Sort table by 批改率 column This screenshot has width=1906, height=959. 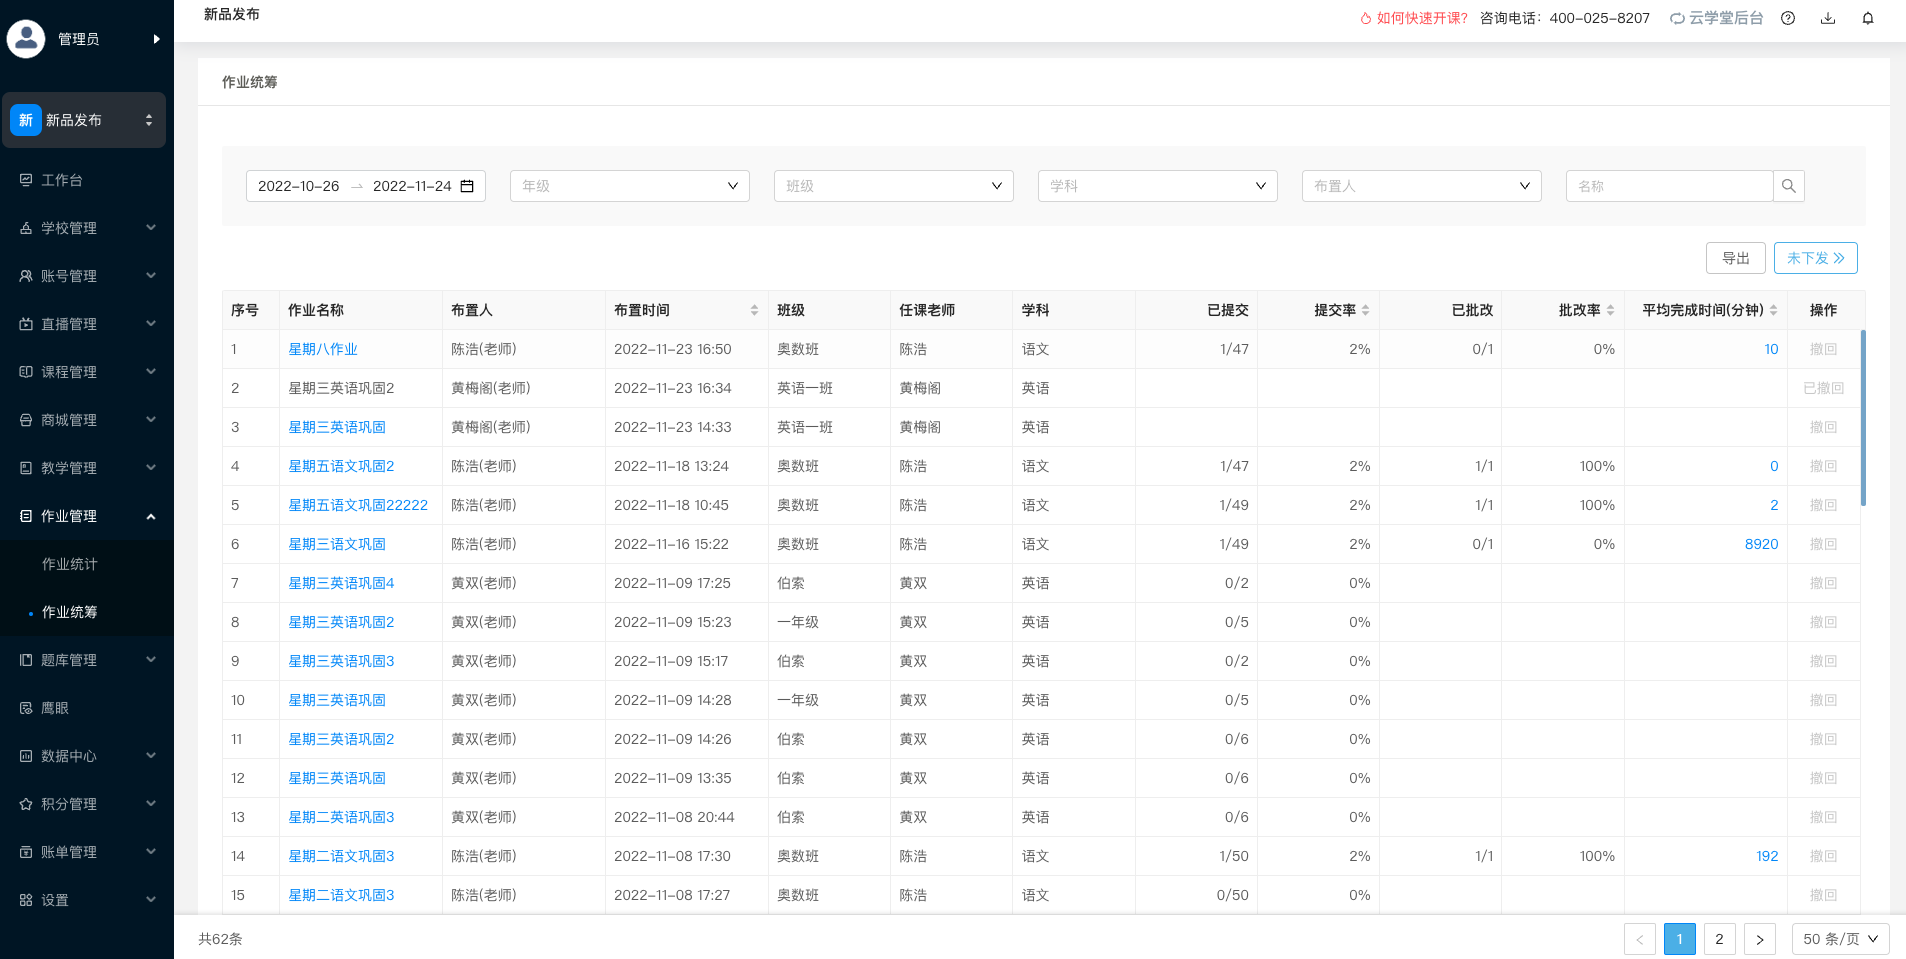(x=1610, y=310)
